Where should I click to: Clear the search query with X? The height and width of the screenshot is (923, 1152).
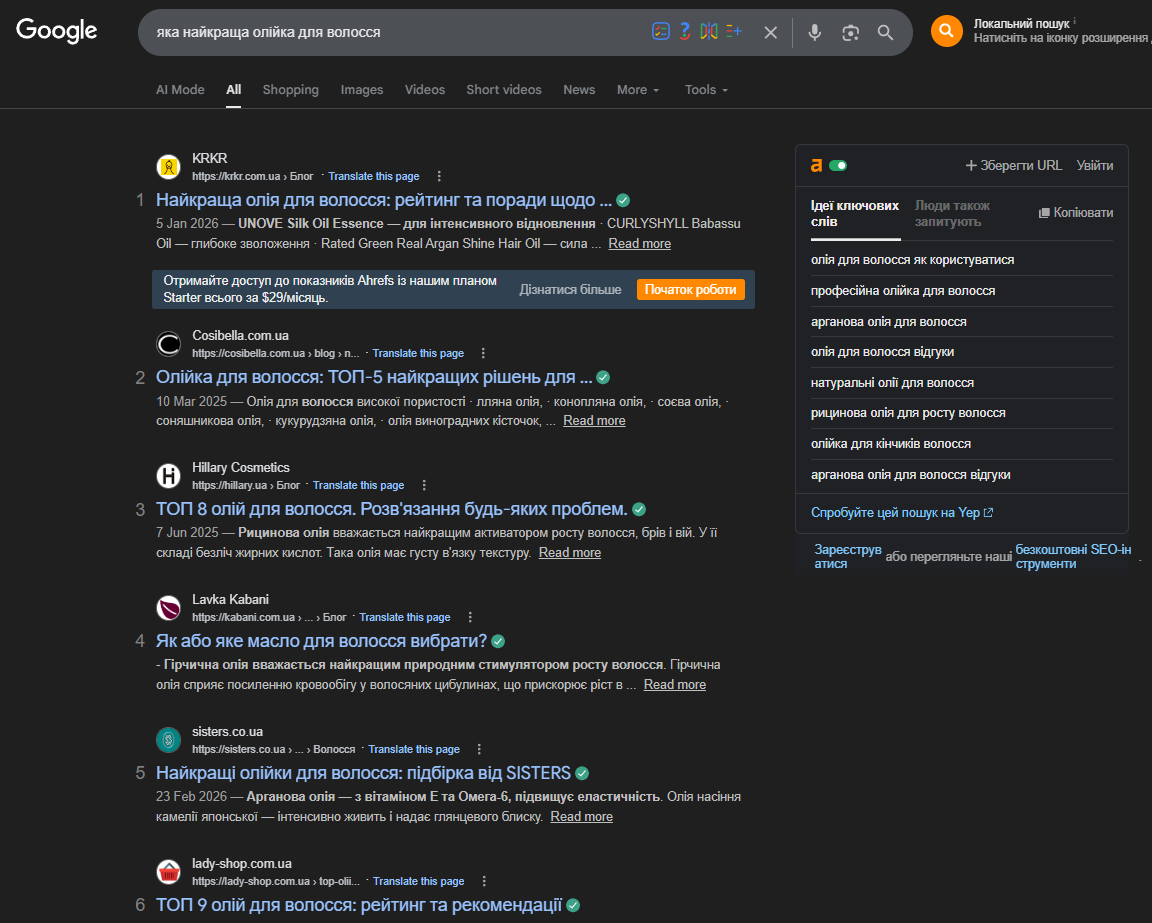click(771, 32)
